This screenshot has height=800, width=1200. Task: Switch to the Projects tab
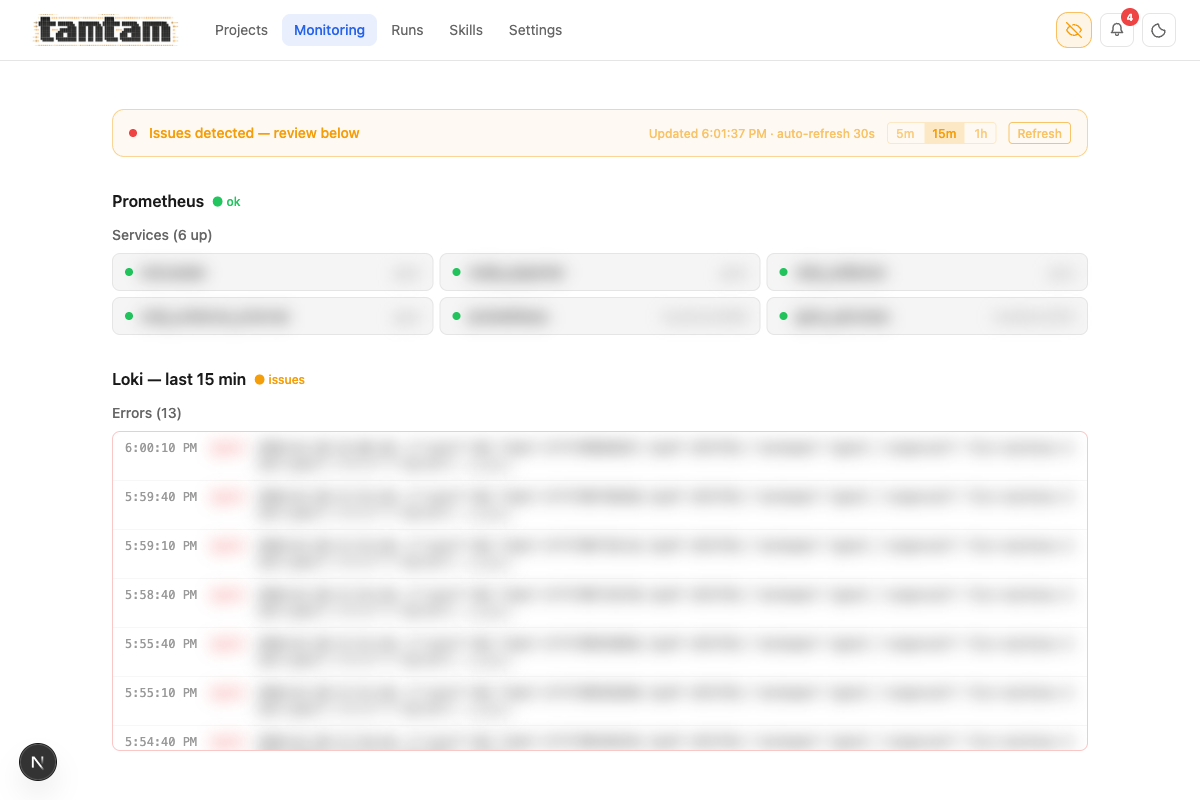pos(241,30)
